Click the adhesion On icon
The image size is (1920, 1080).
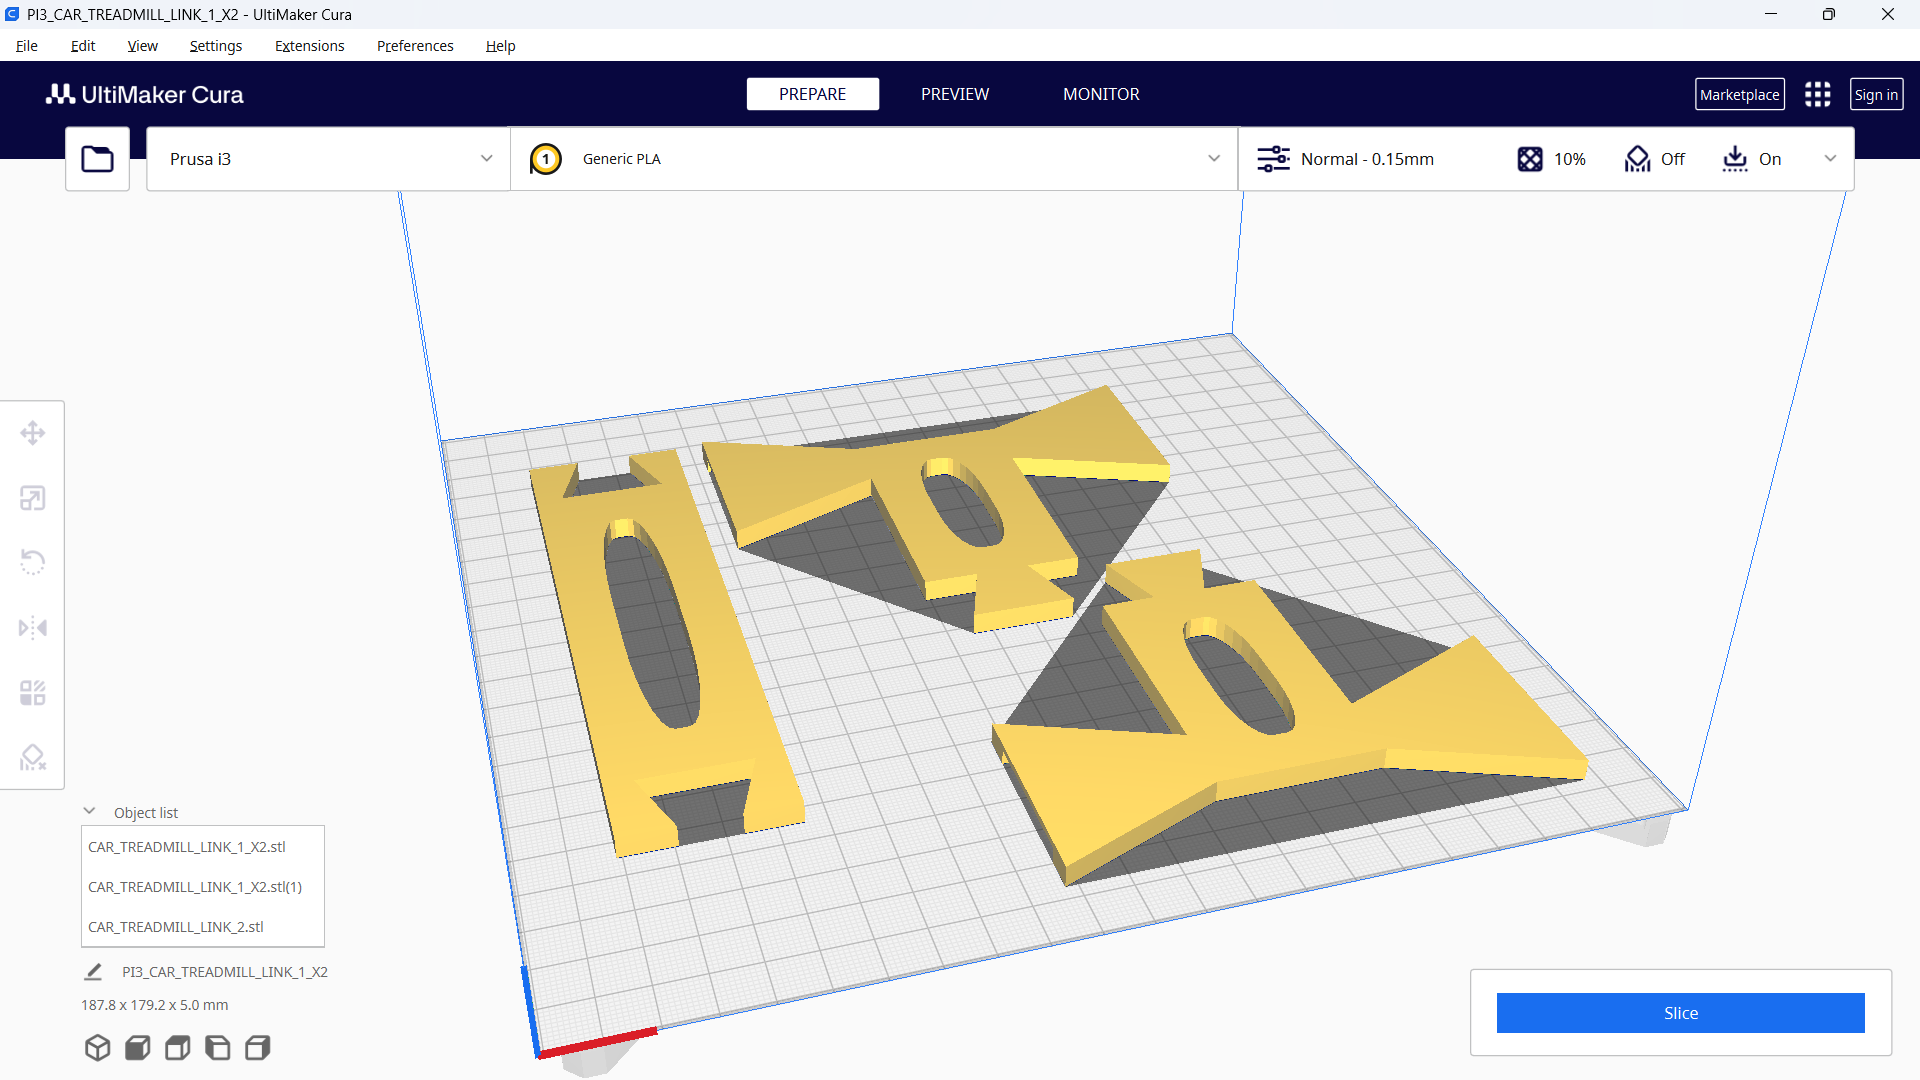tap(1735, 159)
